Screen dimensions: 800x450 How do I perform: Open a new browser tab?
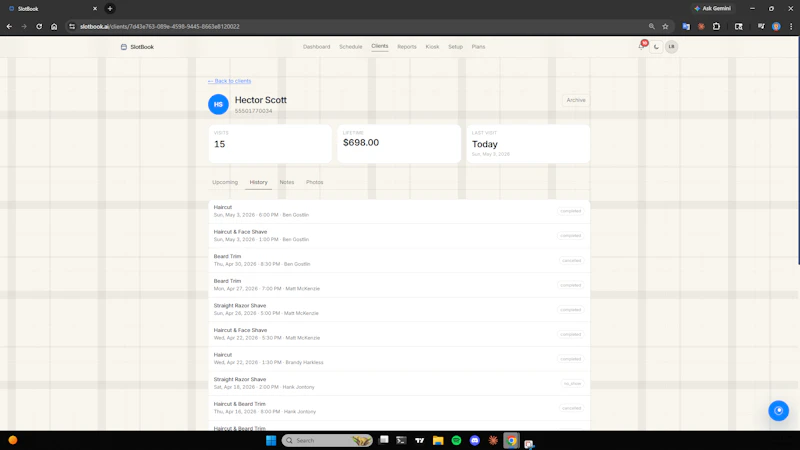(x=110, y=9)
